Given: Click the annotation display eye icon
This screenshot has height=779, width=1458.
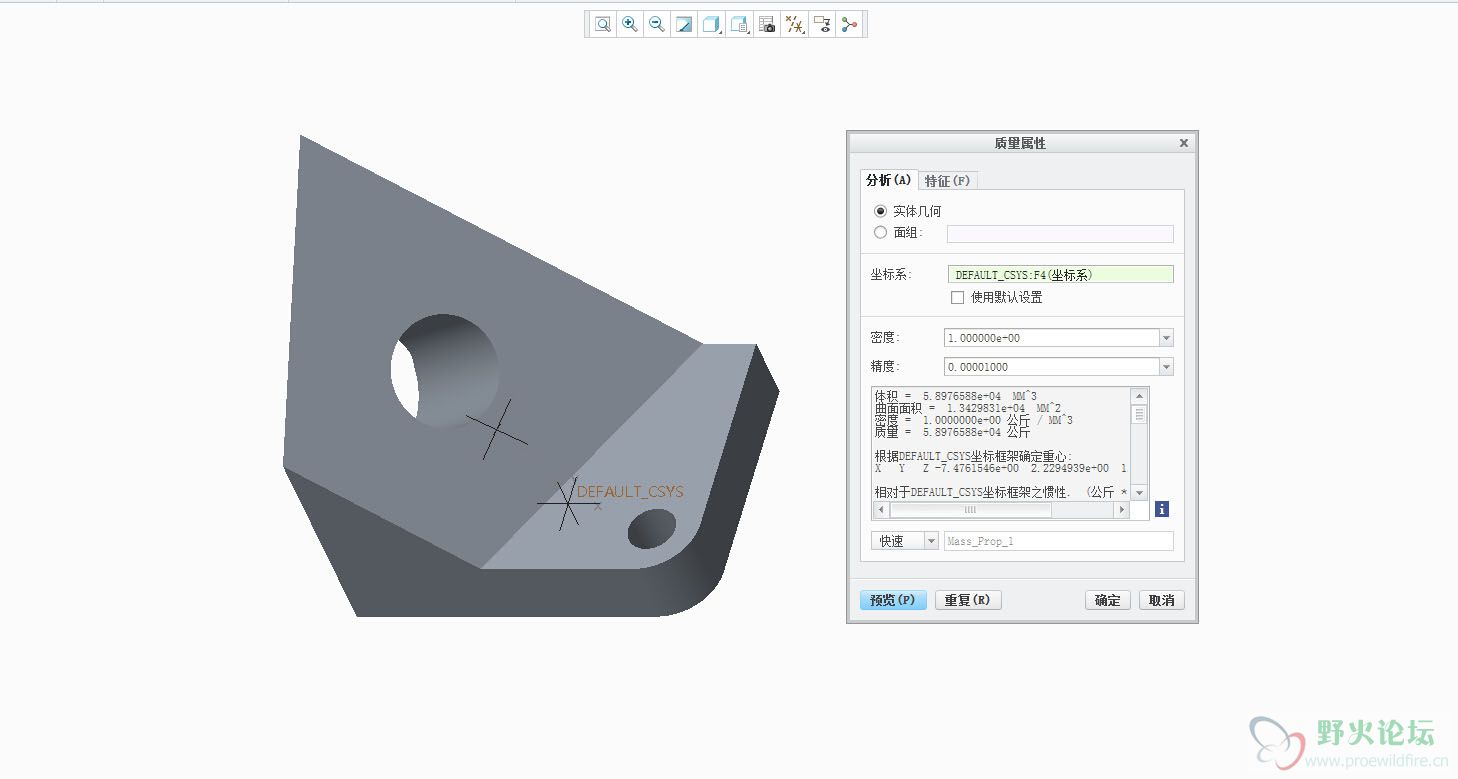Looking at the screenshot, I should (x=822, y=25).
